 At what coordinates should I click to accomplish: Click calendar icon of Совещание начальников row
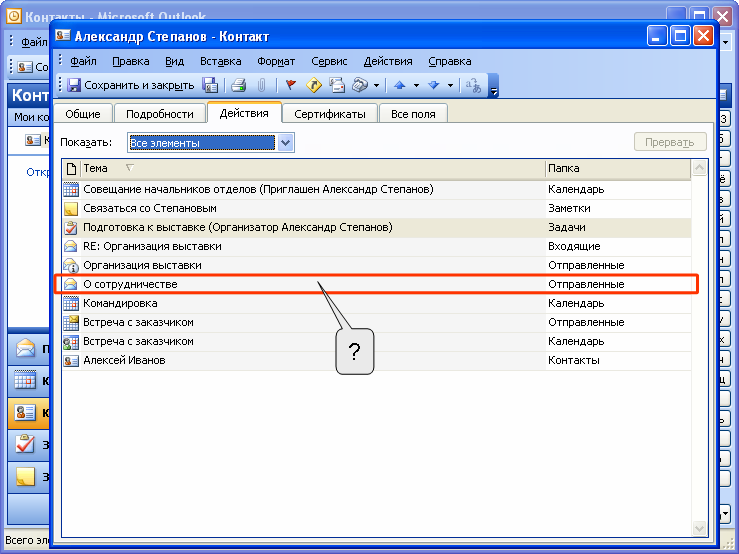[71, 190]
